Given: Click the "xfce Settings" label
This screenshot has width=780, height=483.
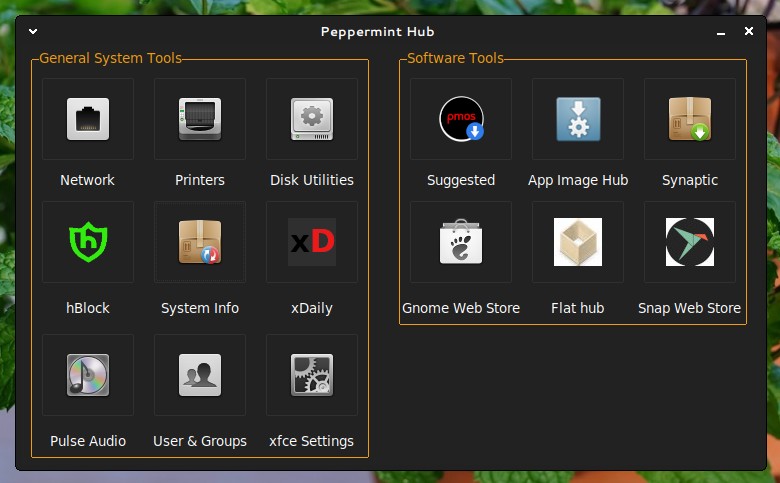Looking at the screenshot, I should pos(311,441).
